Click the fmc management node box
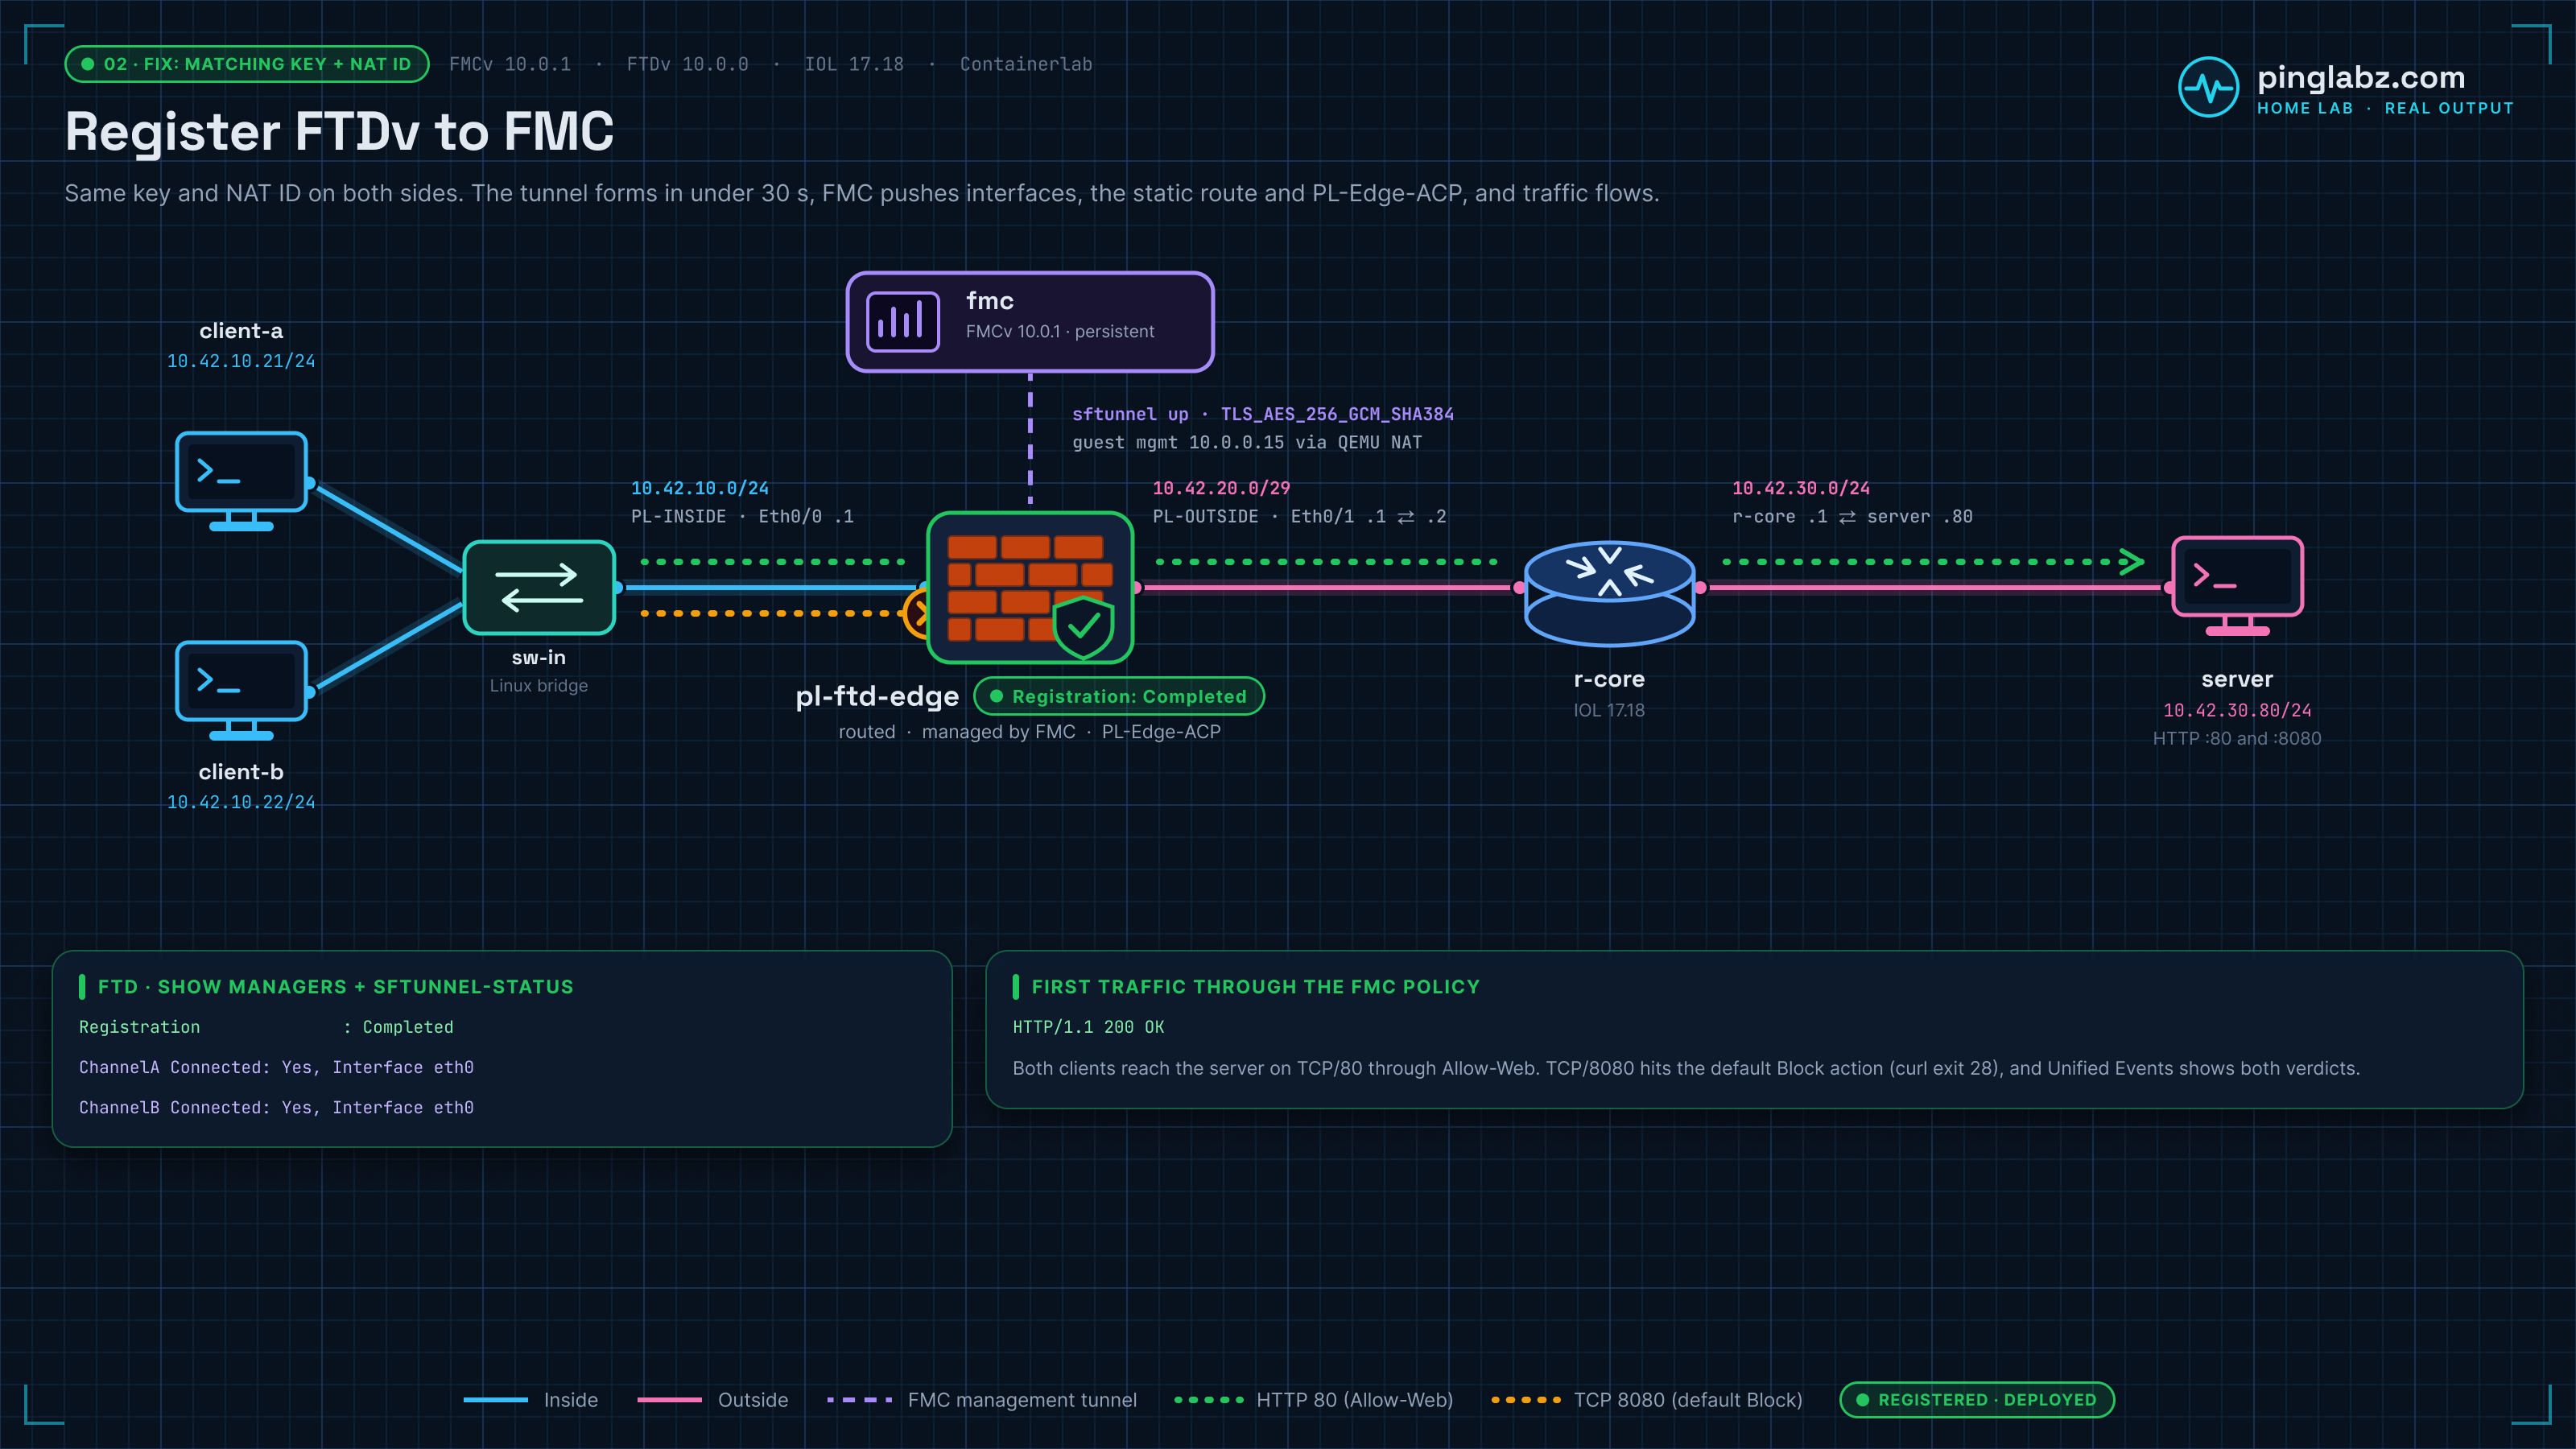Screen dimensions: 2576x1449 point(1030,322)
